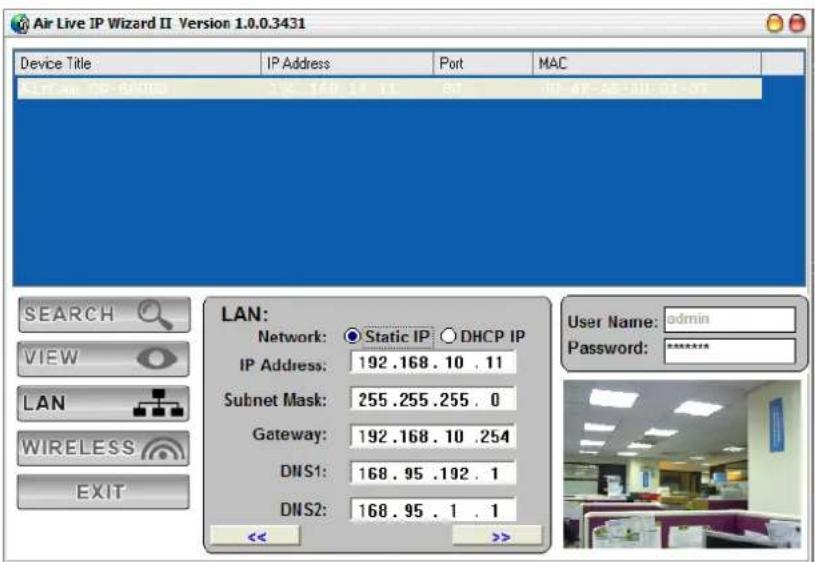This screenshot has height=562, width=815.
Task: Click the camera preview thumbnail
Action: (682, 464)
